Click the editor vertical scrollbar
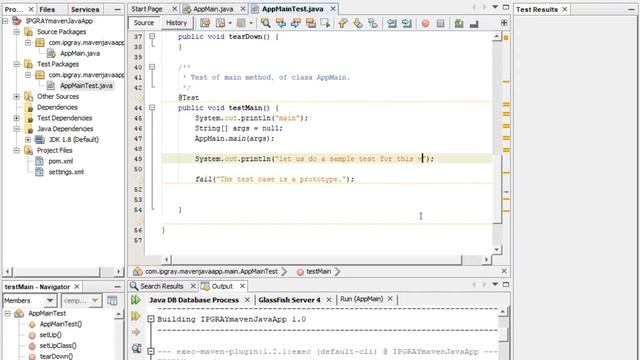Image resolution: width=640 pixels, height=360 pixels. [497, 143]
